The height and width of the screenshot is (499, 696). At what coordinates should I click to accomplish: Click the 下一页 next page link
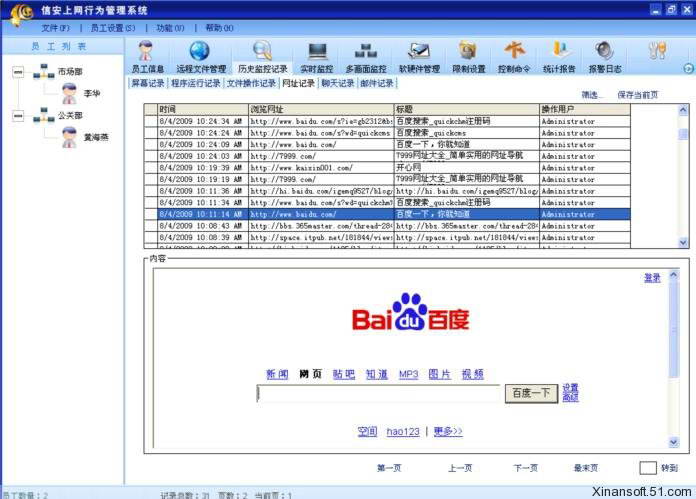pyautogui.click(x=525, y=468)
